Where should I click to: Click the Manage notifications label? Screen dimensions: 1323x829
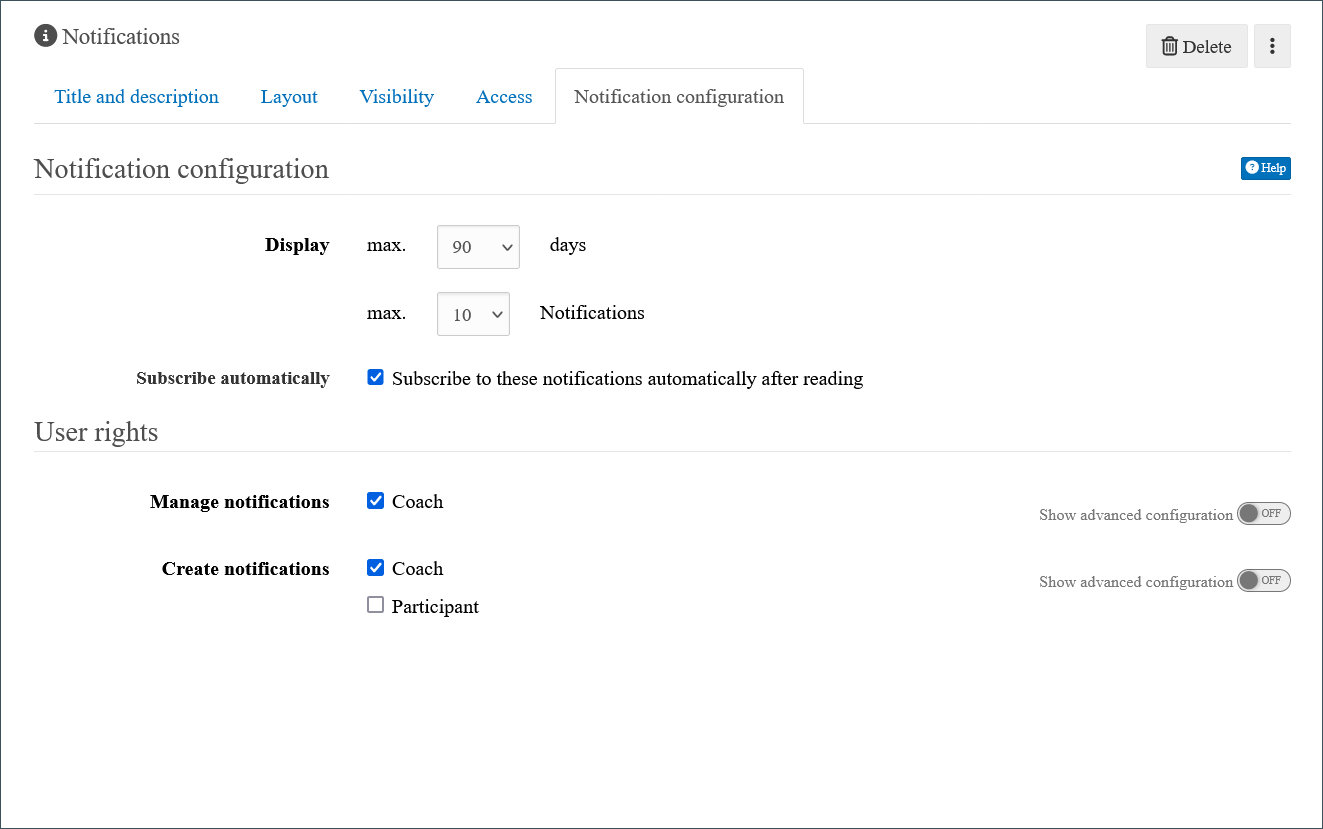[239, 502]
